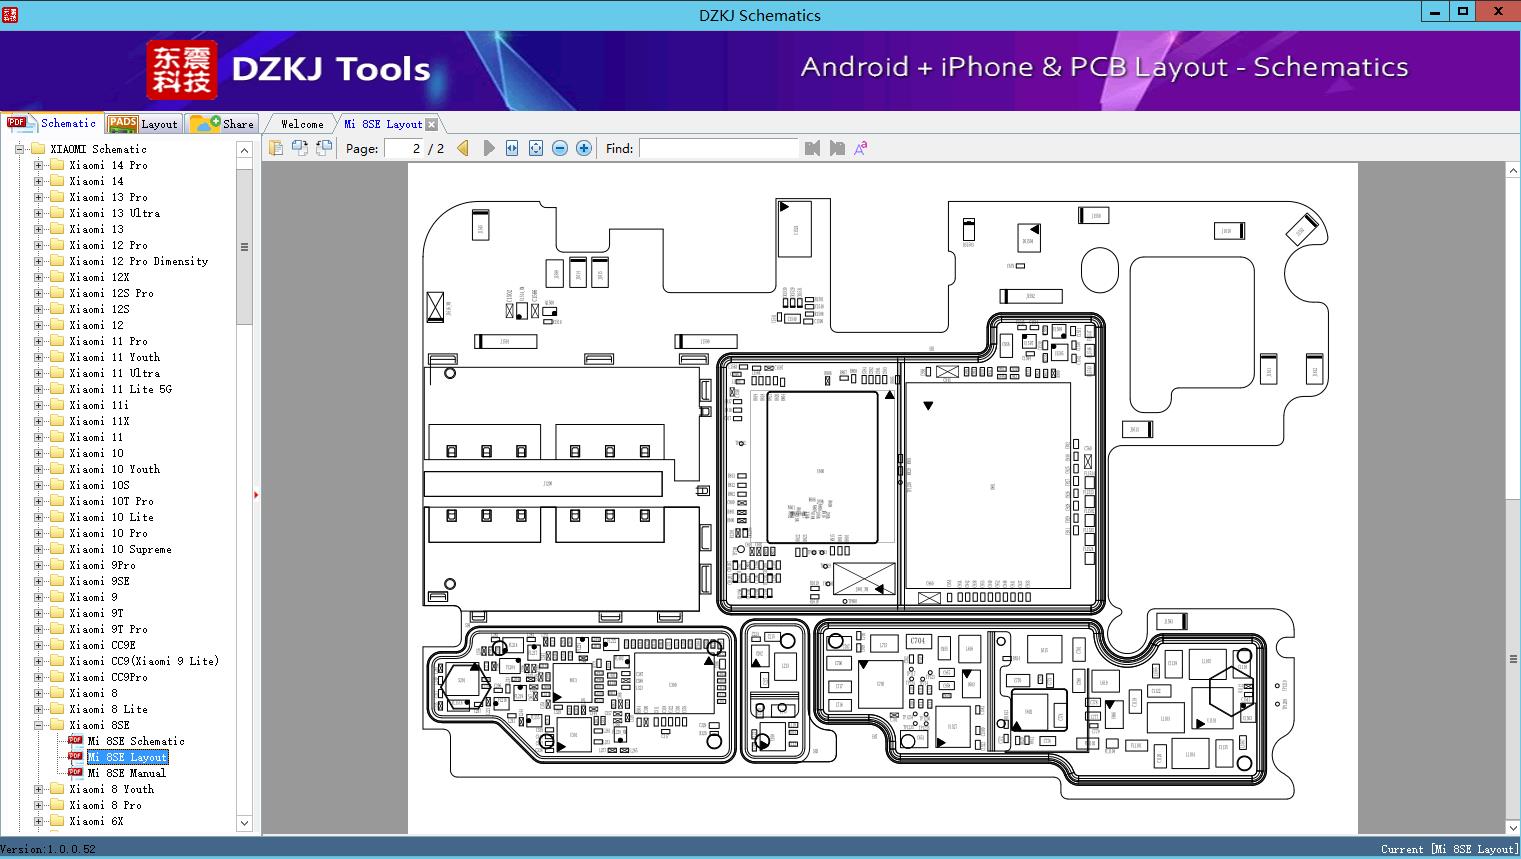Expand the Xiaomi 13 Ultra folder
Screen dimensions: 1521x859
pos(38,213)
